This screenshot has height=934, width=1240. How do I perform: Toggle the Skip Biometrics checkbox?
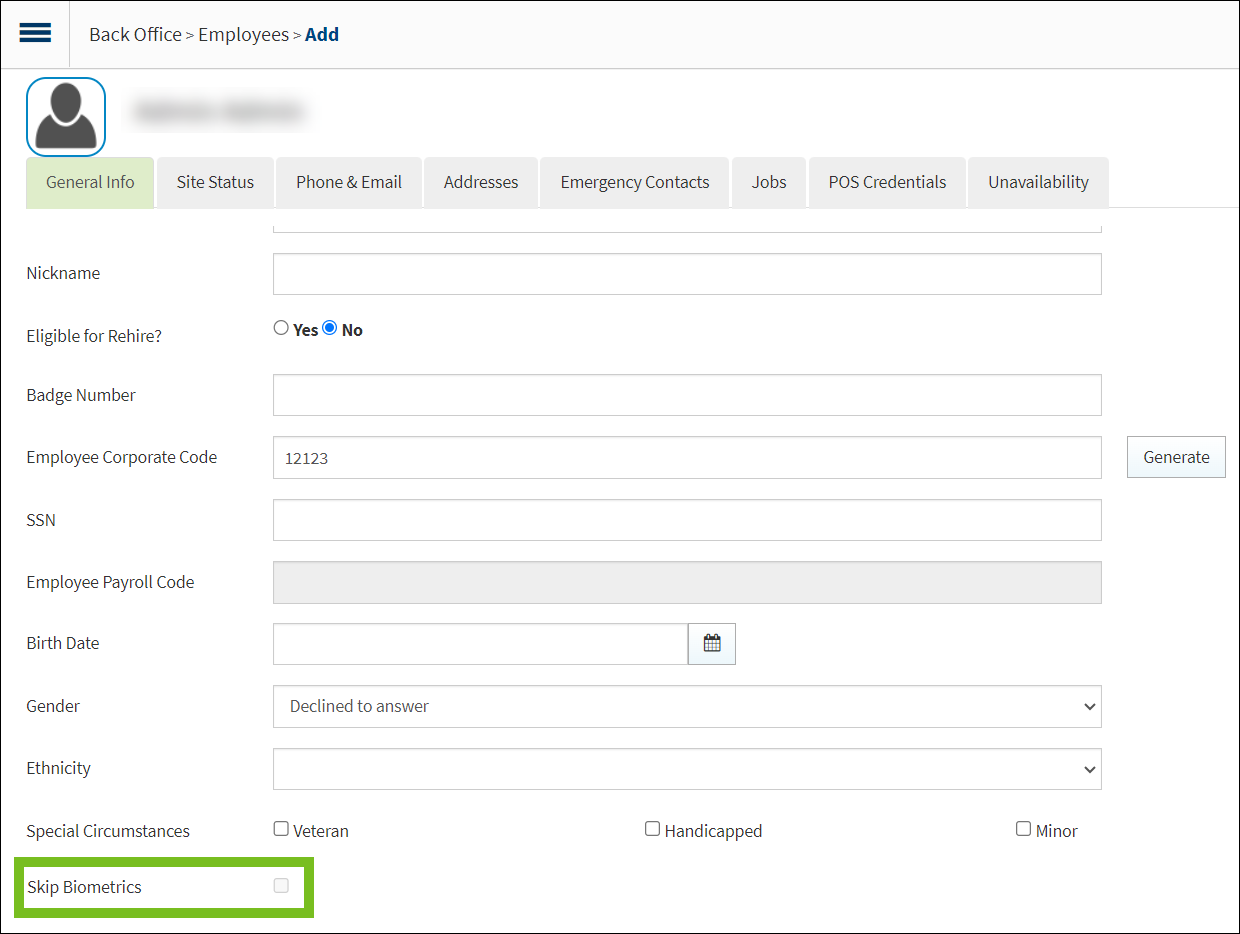click(x=281, y=885)
